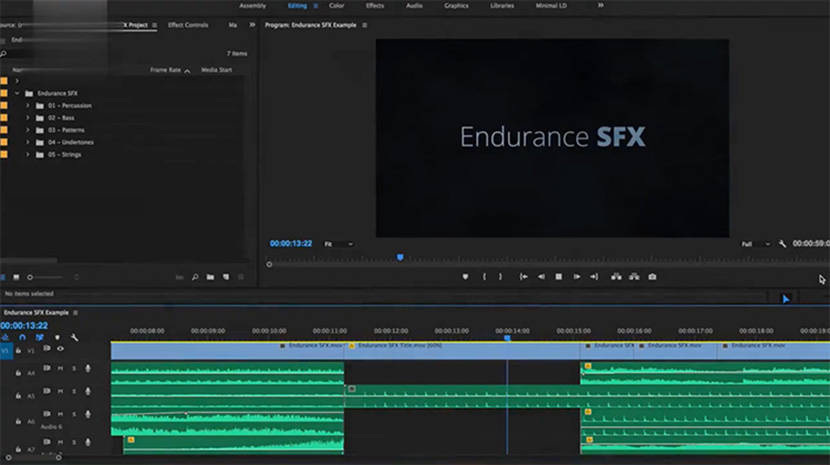Image resolution: width=830 pixels, height=465 pixels.
Task: Expand the 02 - Bass bin
Action: 28,118
